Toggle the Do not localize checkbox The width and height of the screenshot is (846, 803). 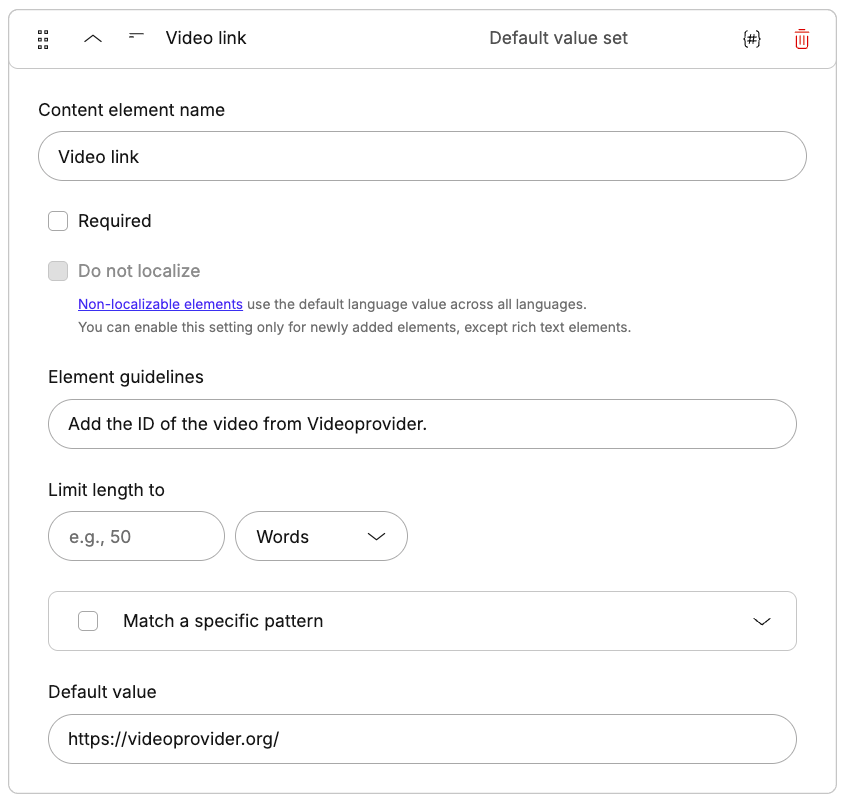[58, 271]
